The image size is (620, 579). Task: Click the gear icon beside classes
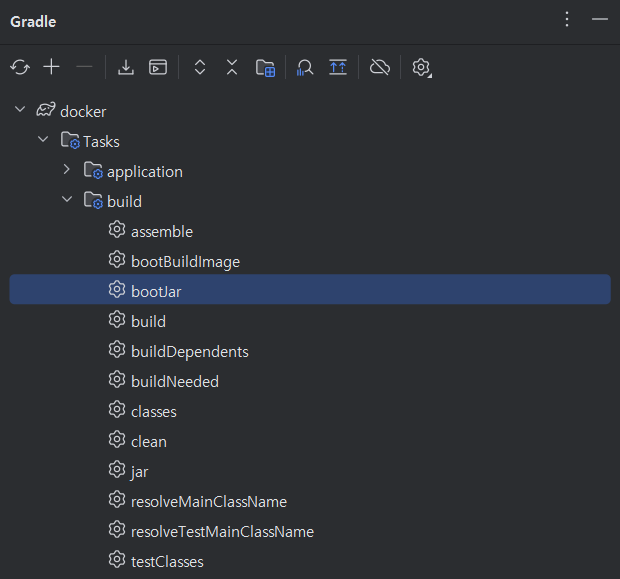(x=117, y=409)
